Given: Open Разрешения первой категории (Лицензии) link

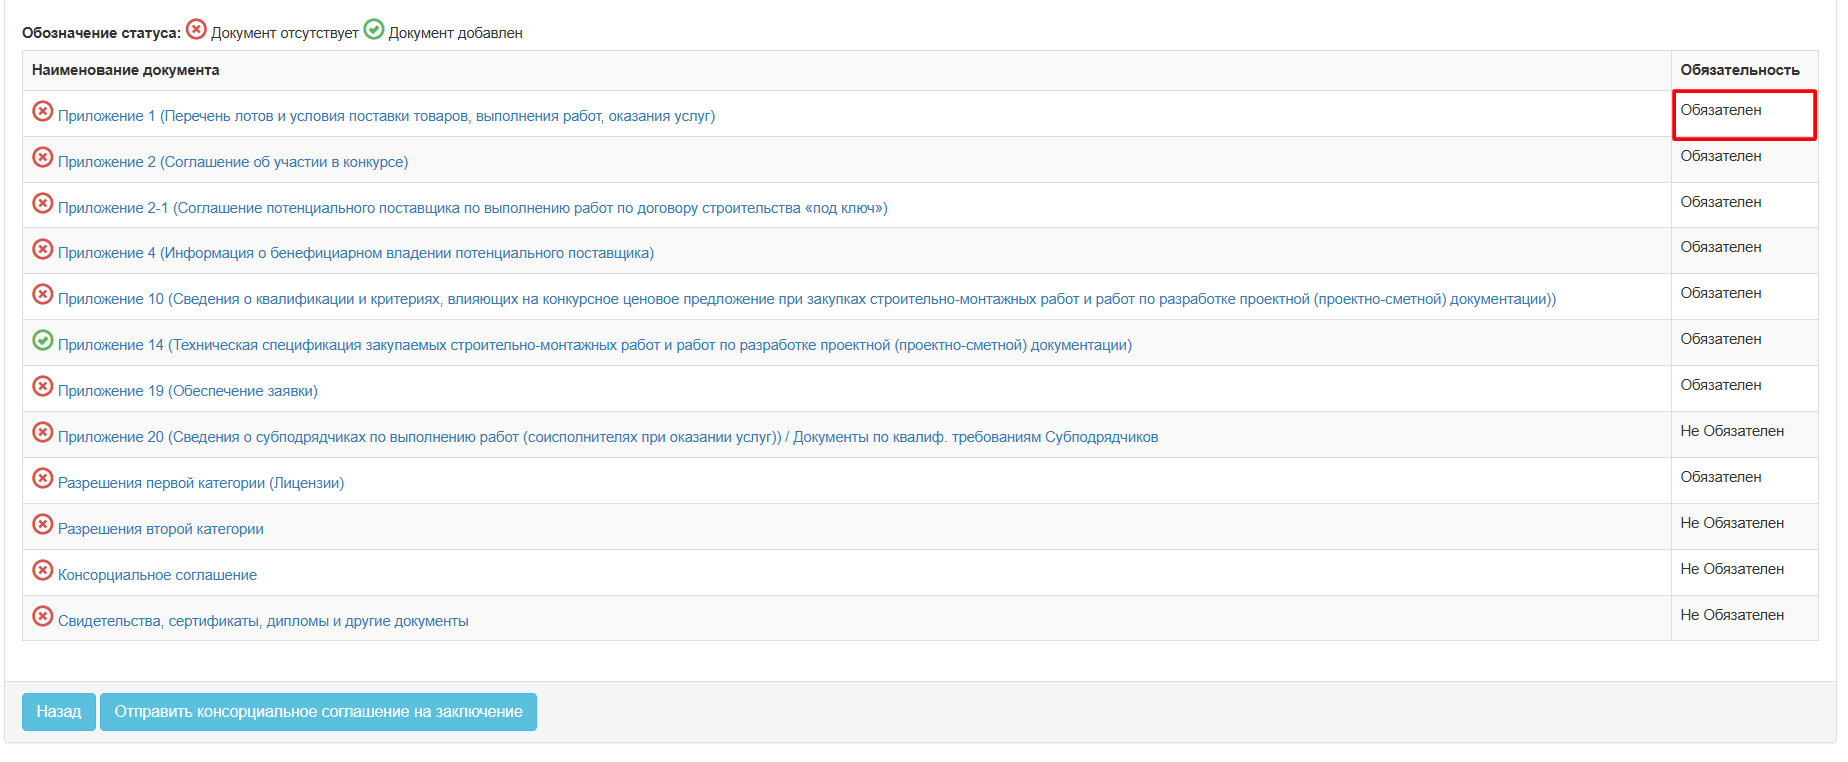Looking at the screenshot, I should (x=200, y=483).
